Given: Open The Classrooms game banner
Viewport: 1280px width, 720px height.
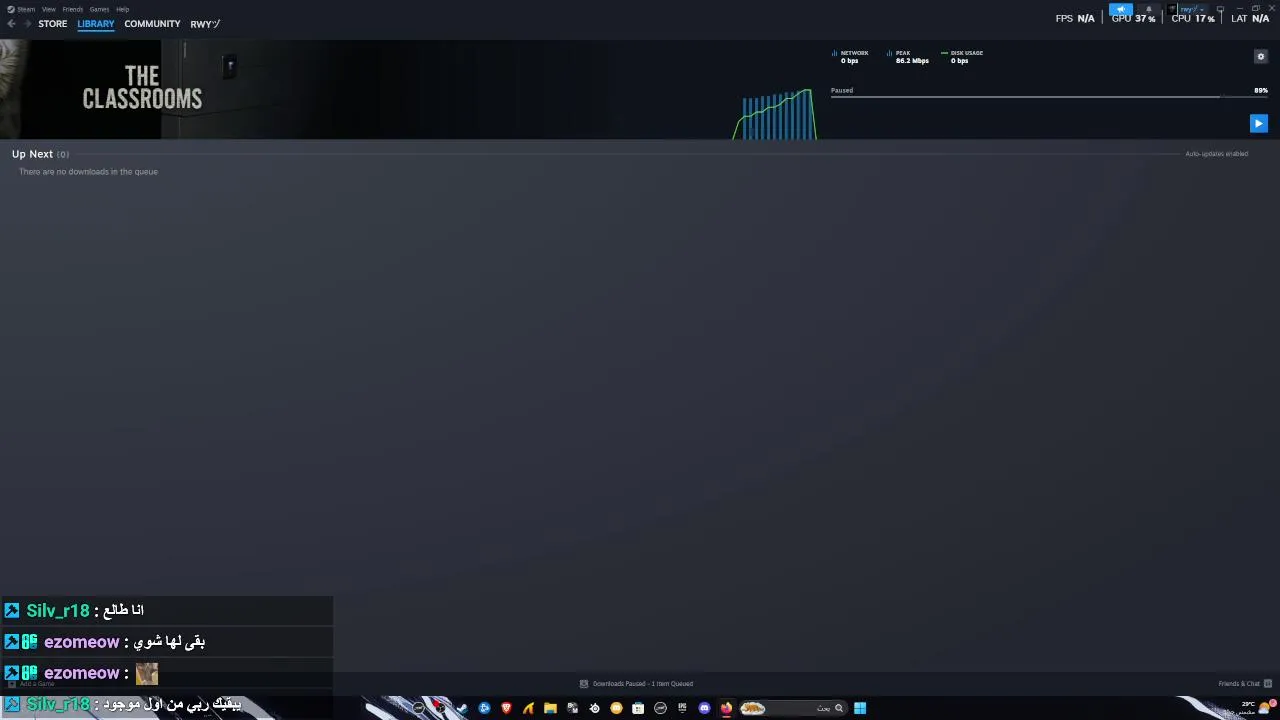Looking at the screenshot, I should click(142, 88).
